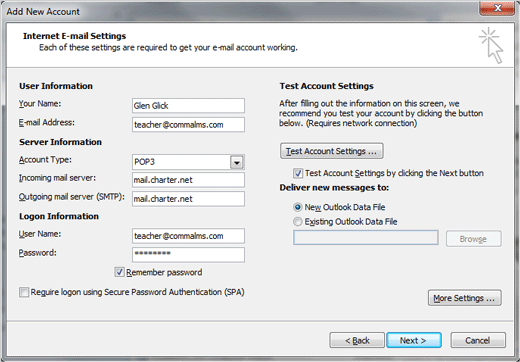Viewport: 520px width, 362px height.
Task: Click the User Name logon field
Action: [188, 236]
